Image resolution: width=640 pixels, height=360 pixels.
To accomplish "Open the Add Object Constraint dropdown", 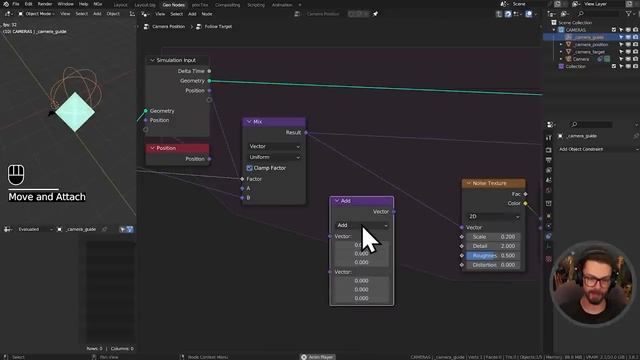I will coord(598,149).
